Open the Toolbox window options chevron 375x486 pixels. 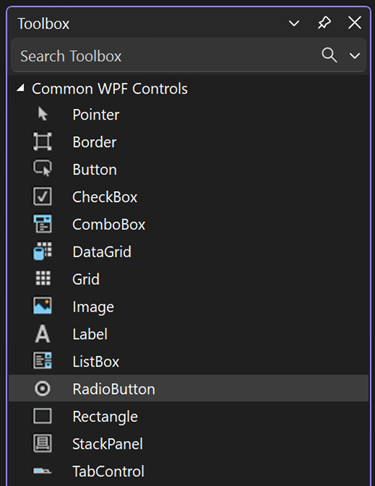294,23
